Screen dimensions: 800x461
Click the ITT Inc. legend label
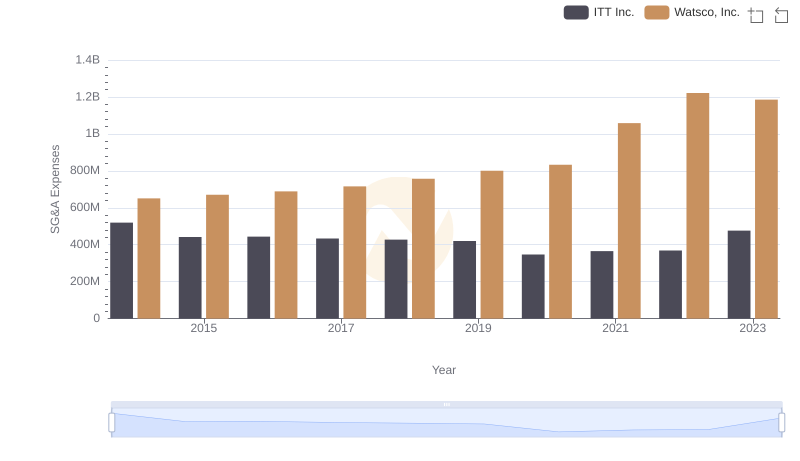(614, 12)
